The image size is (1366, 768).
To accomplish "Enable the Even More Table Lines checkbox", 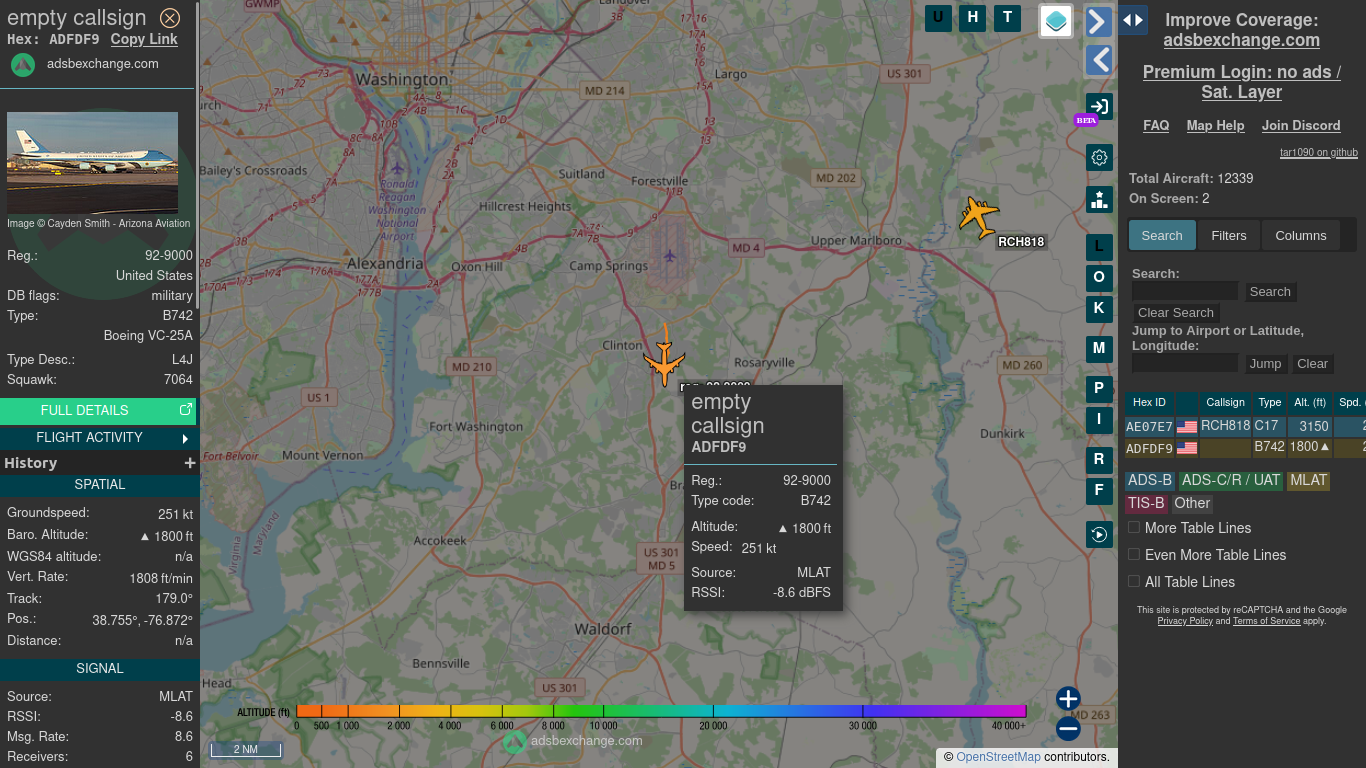I will tap(1134, 554).
